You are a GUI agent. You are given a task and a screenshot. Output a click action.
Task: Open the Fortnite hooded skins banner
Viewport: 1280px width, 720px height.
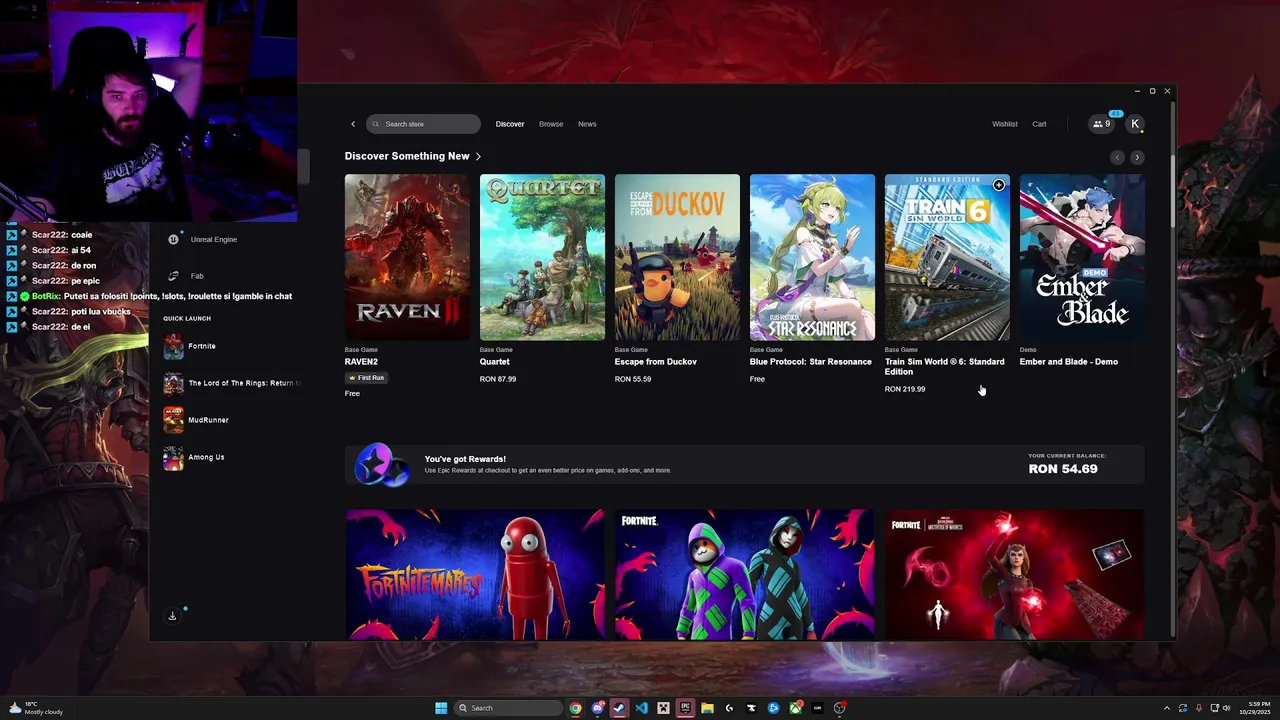(745, 574)
